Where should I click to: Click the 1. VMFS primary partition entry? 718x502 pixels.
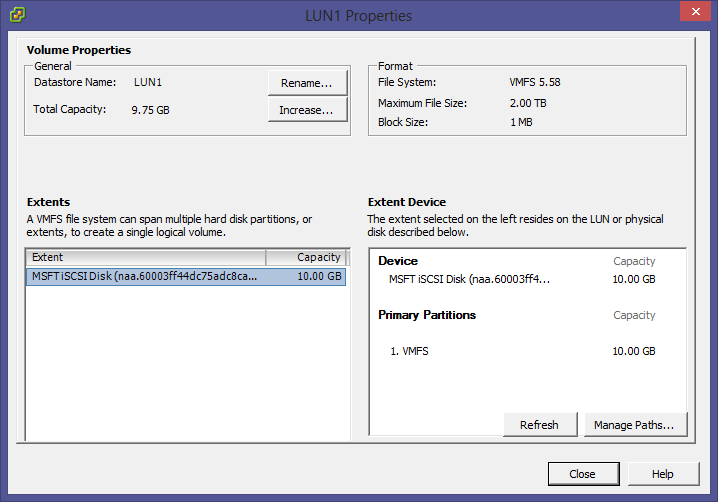click(x=409, y=351)
